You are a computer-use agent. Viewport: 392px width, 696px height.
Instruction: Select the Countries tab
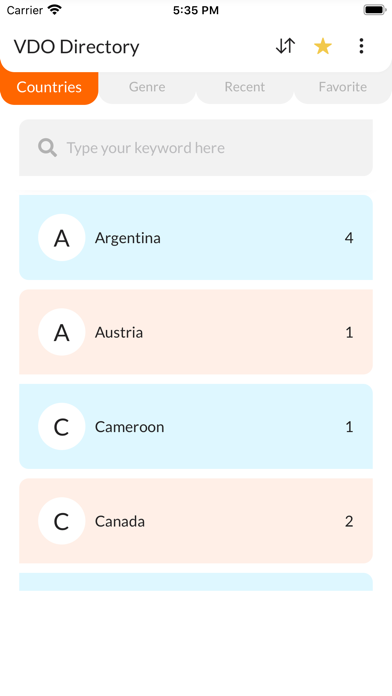[x=49, y=87]
